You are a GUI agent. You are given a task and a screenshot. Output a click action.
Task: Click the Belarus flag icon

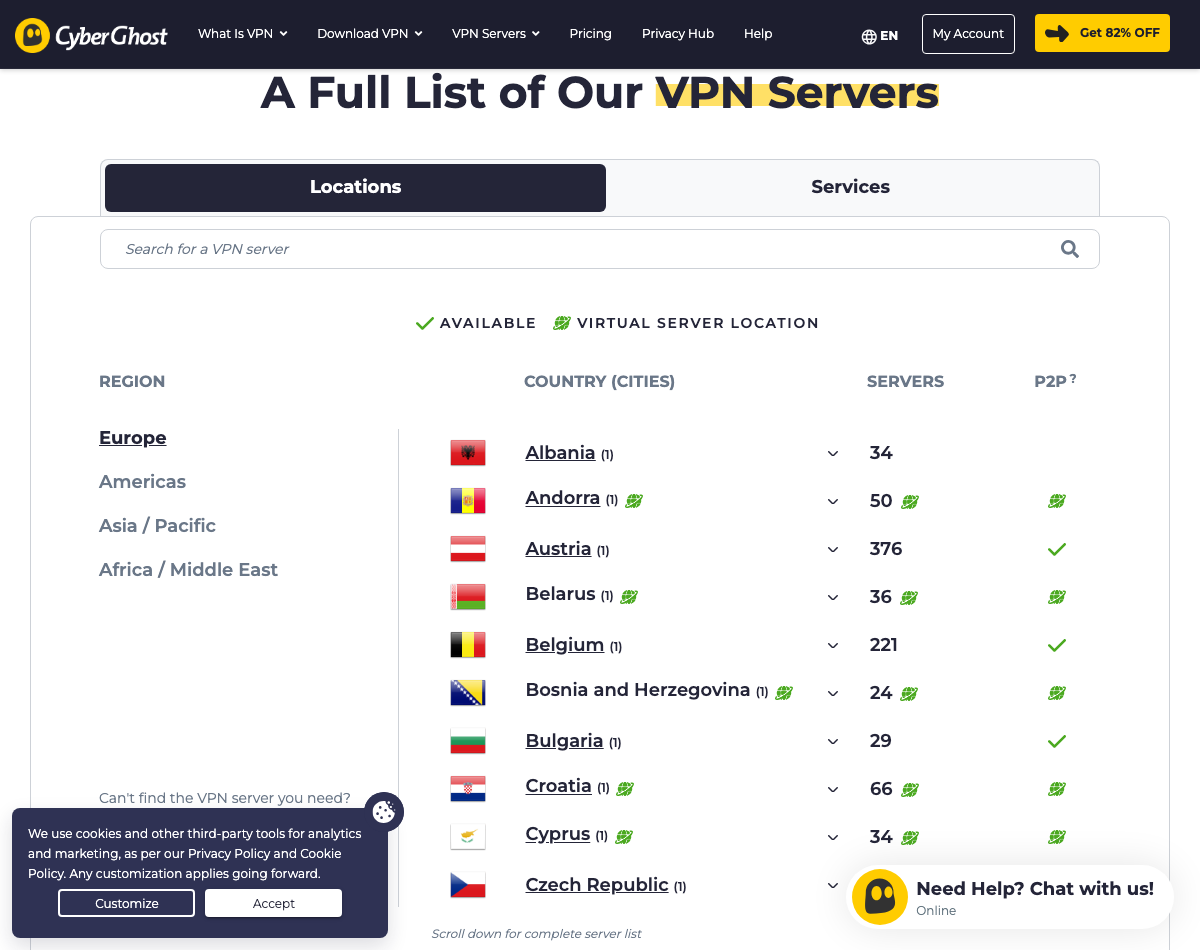(x=468, y=597)
